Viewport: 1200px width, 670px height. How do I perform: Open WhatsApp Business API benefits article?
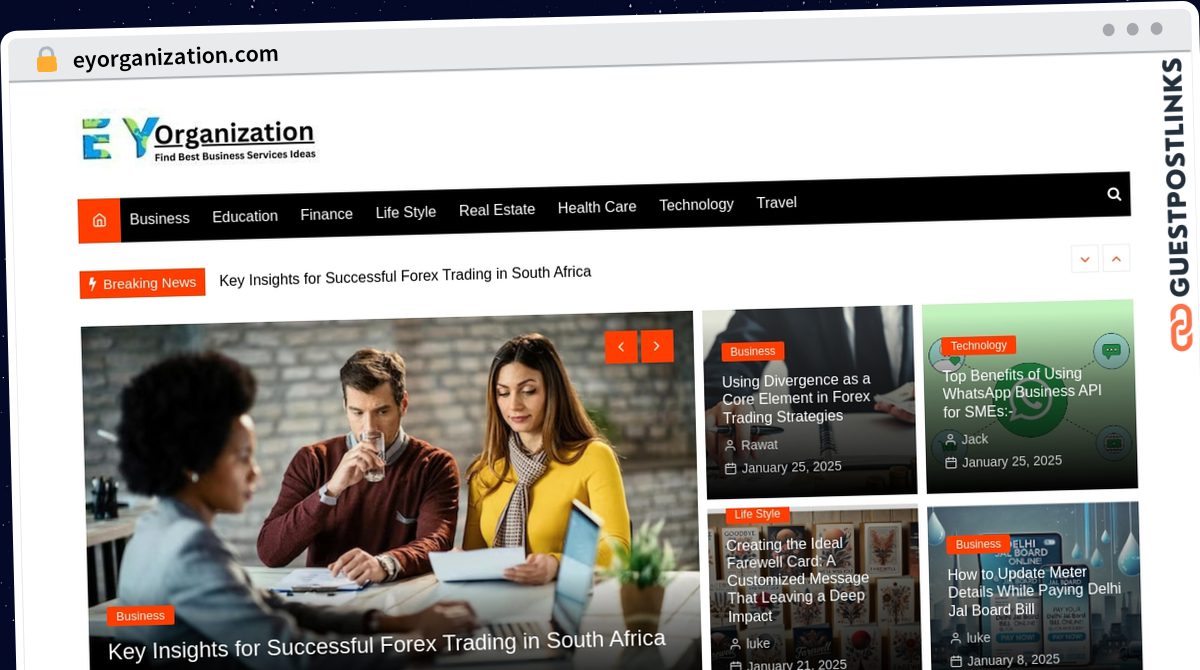[1022, 393]
